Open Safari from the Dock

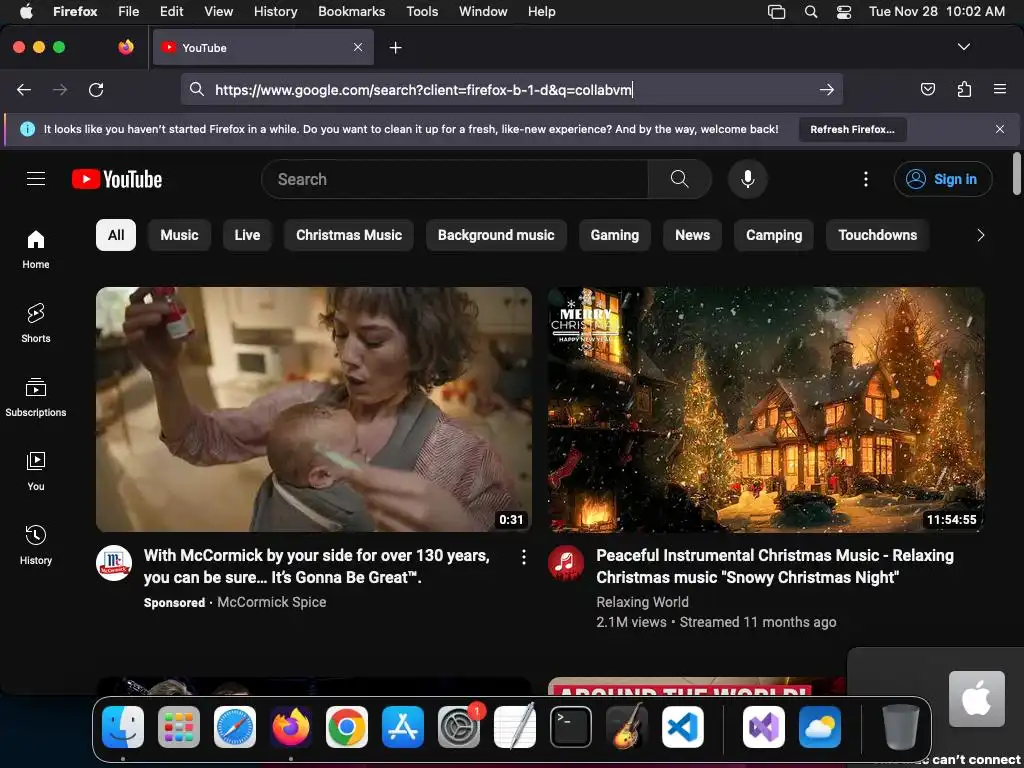[x=235, y=727]
